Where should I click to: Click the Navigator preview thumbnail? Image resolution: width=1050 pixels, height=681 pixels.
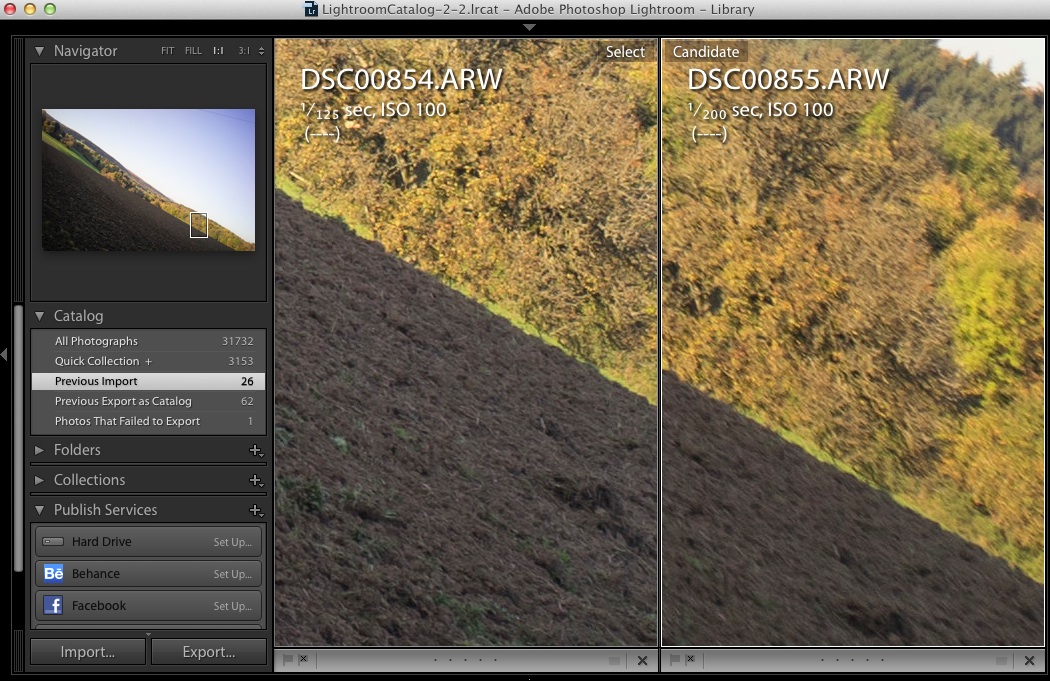pyautogui.click(x=148, y=180)
